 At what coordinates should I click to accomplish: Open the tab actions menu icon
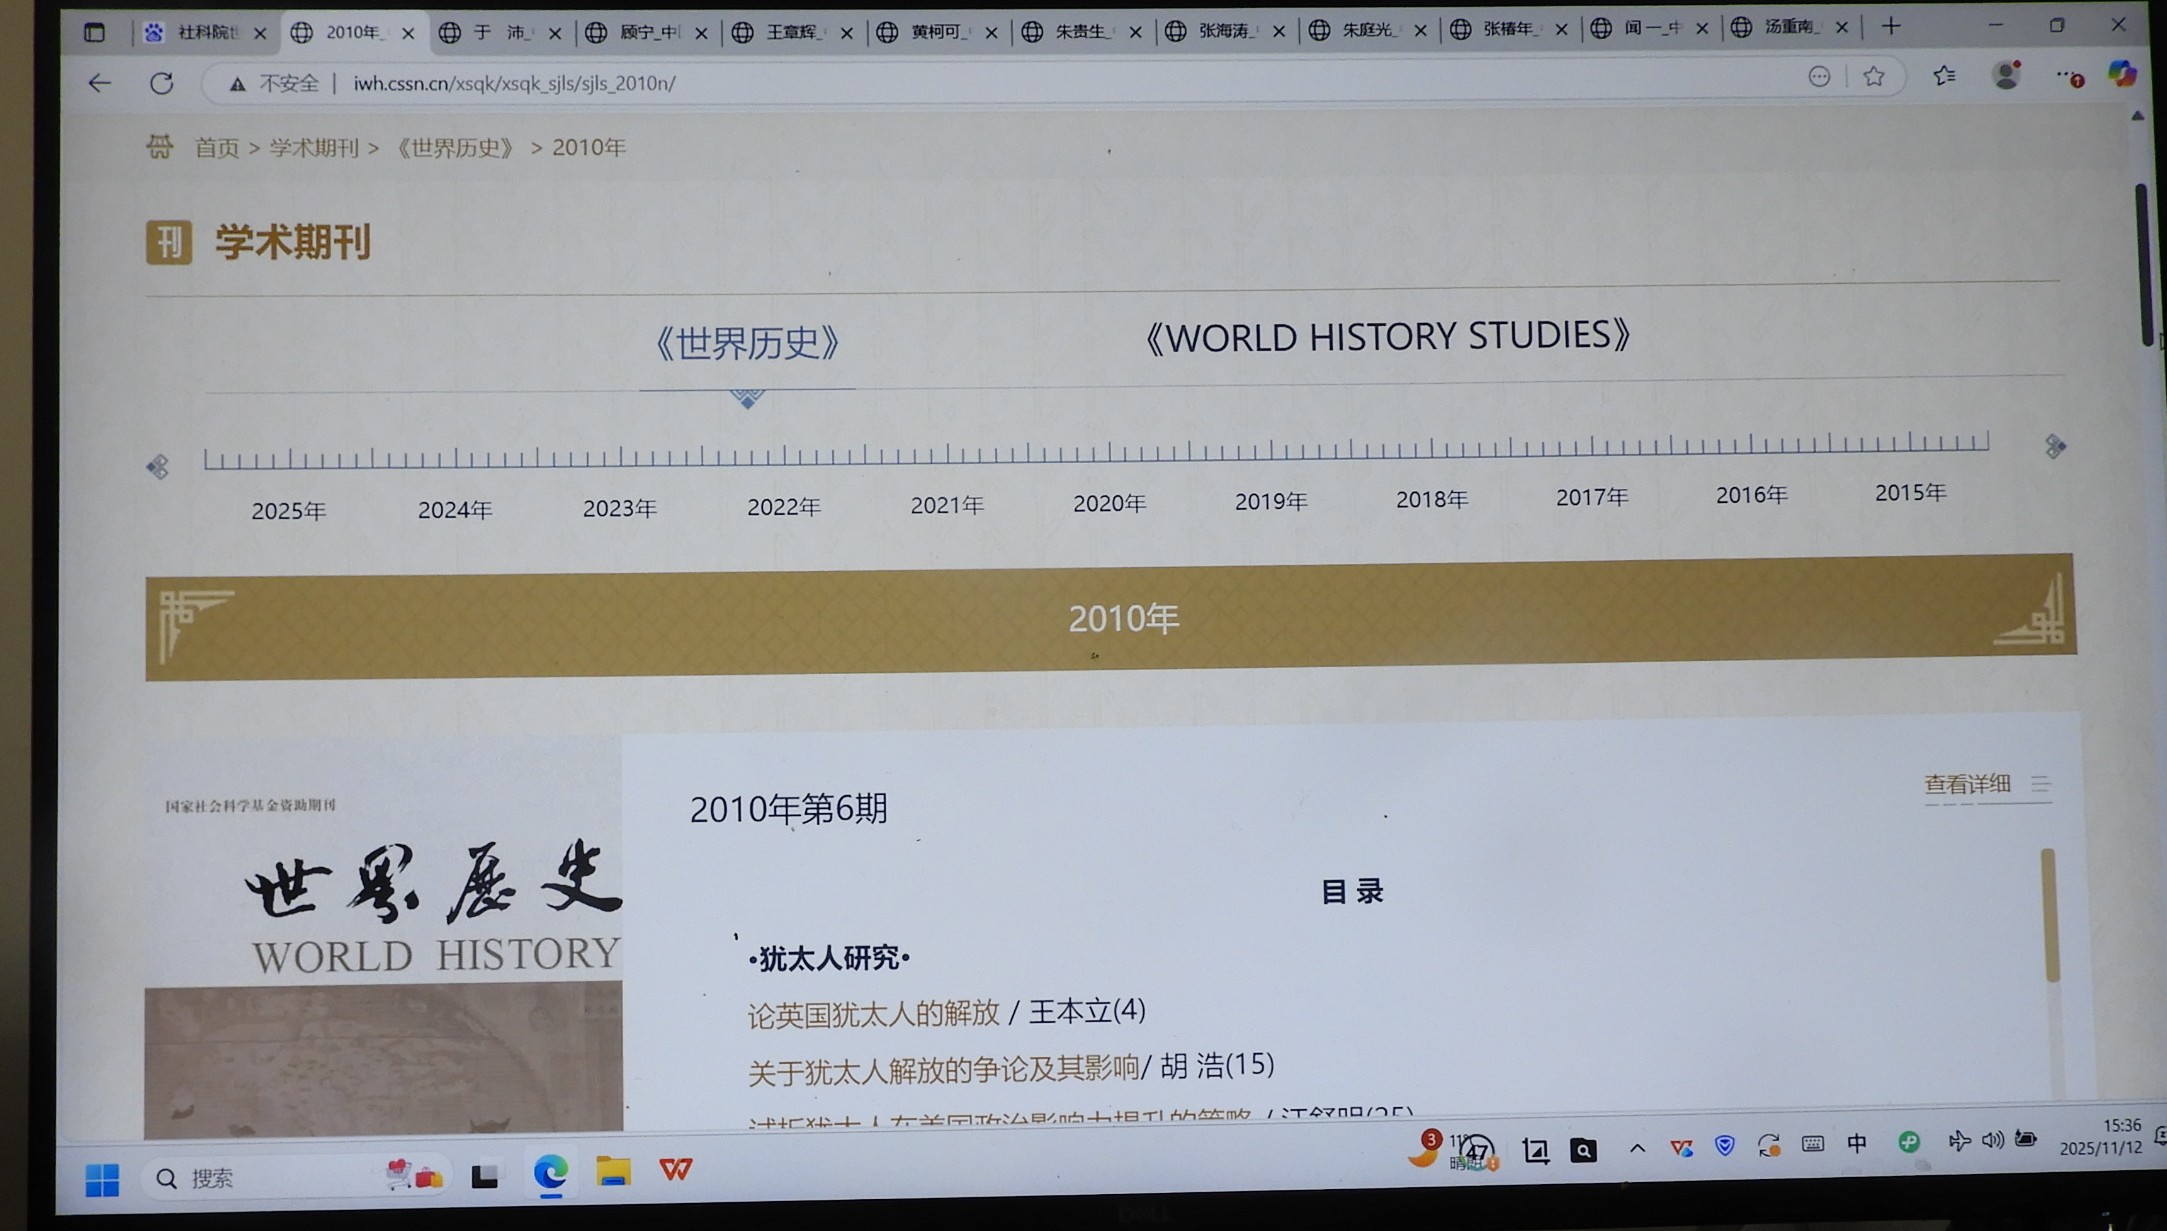(94, 32)
